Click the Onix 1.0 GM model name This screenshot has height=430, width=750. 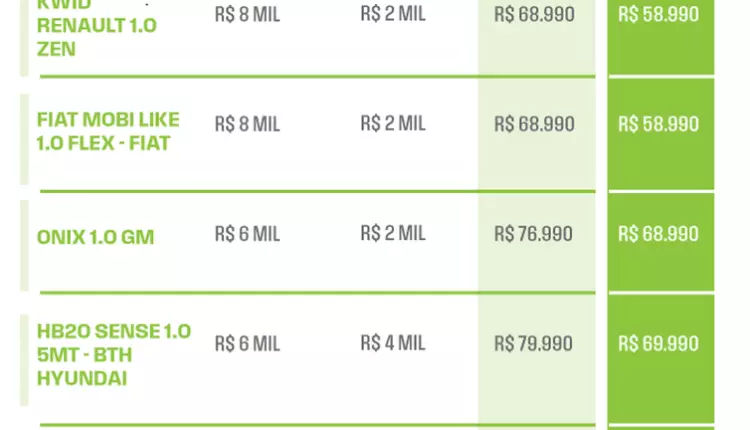click(x=95, y=236)
